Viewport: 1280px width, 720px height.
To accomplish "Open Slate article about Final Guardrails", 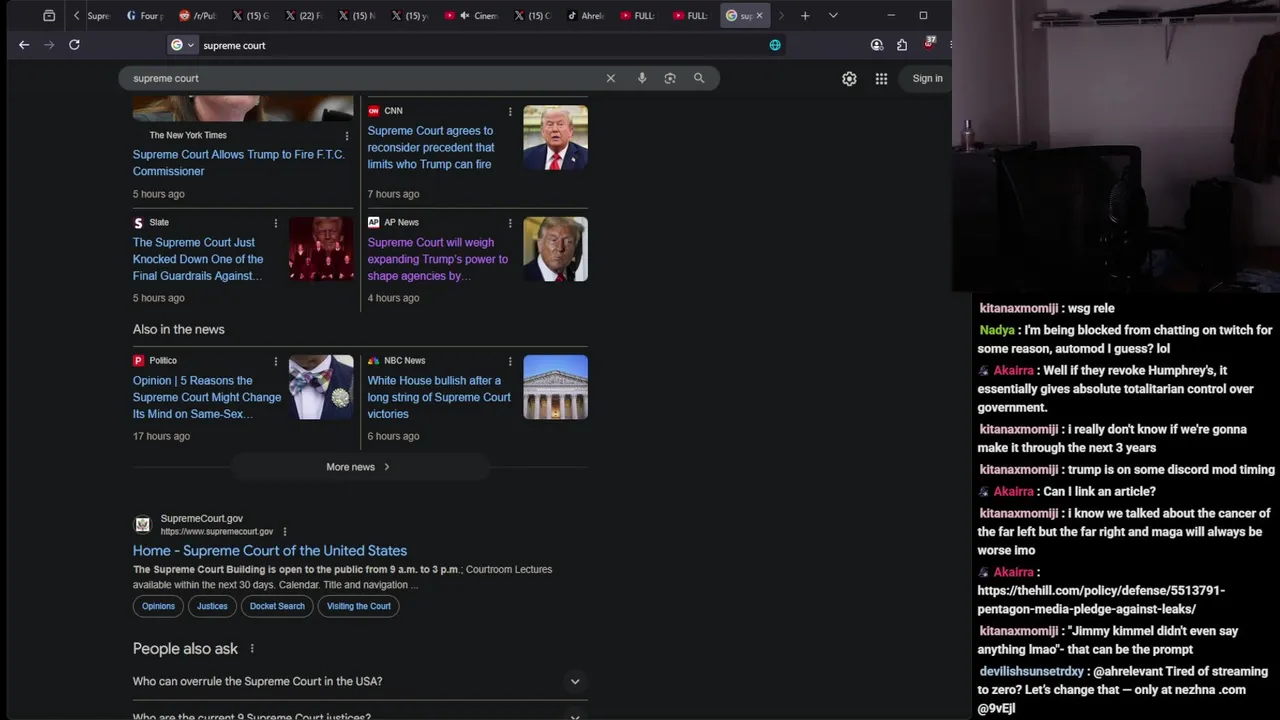I will click(198, 259).
